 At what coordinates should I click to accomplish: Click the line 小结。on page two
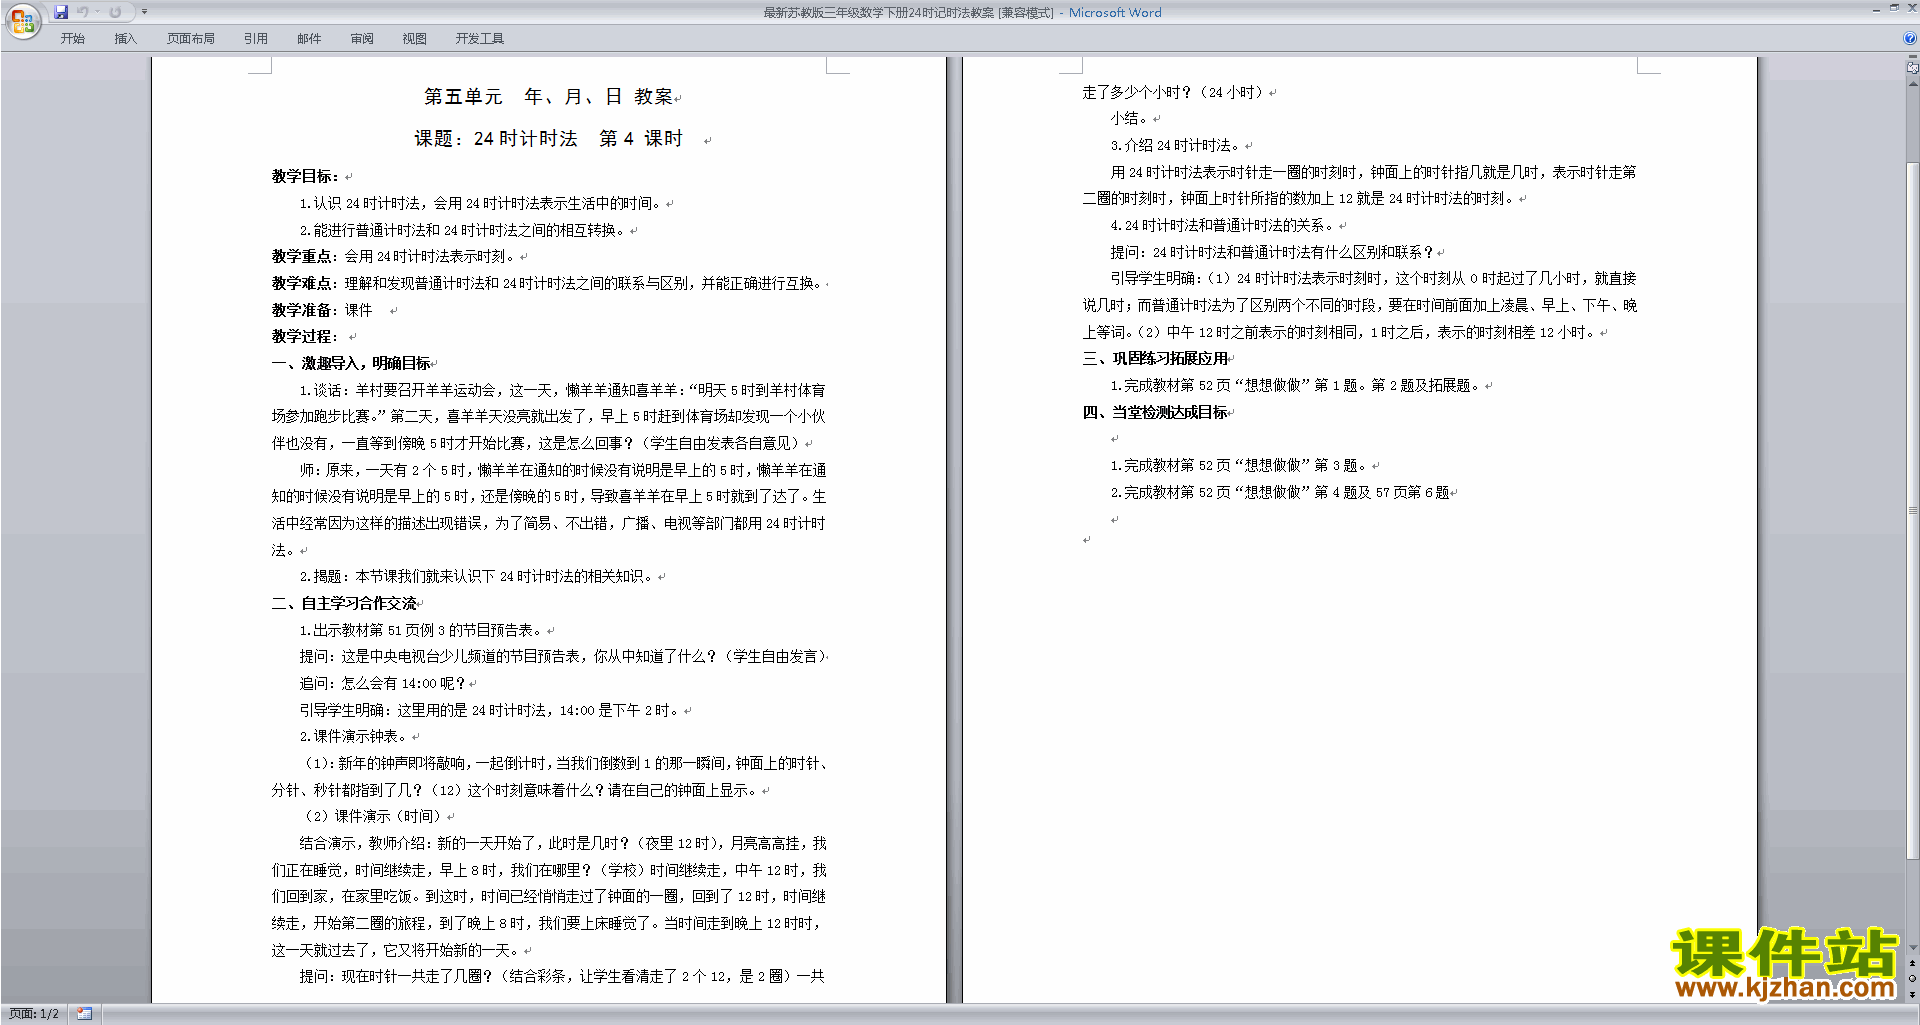[x=1130, y=119]
